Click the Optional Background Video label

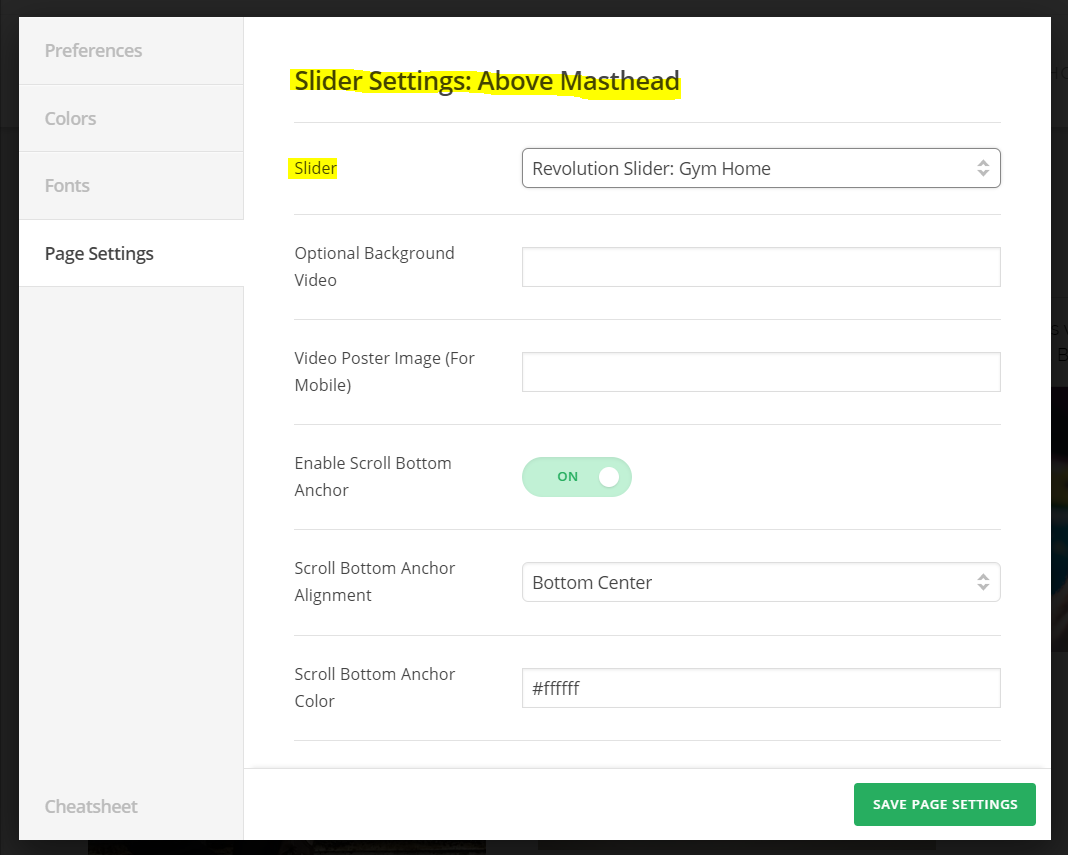coord(374,267)
